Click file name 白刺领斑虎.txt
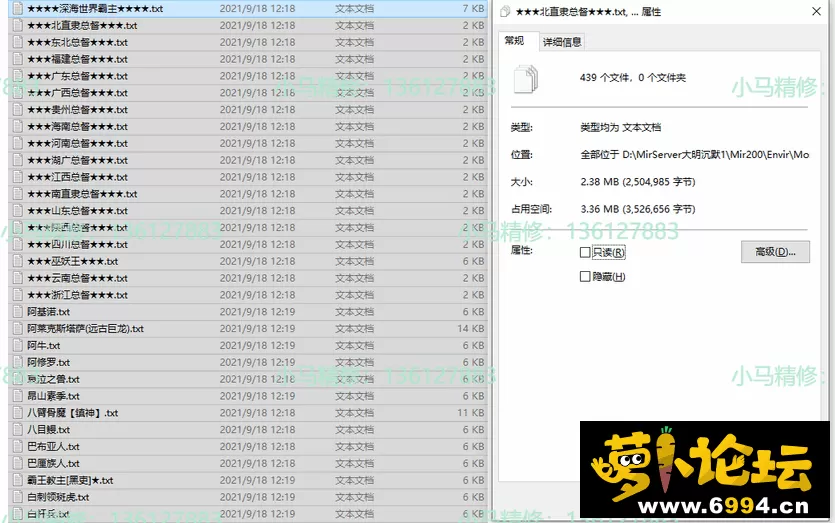Image resolution: width=835 pixels, height=523 pixels. (x=58, y=497)
